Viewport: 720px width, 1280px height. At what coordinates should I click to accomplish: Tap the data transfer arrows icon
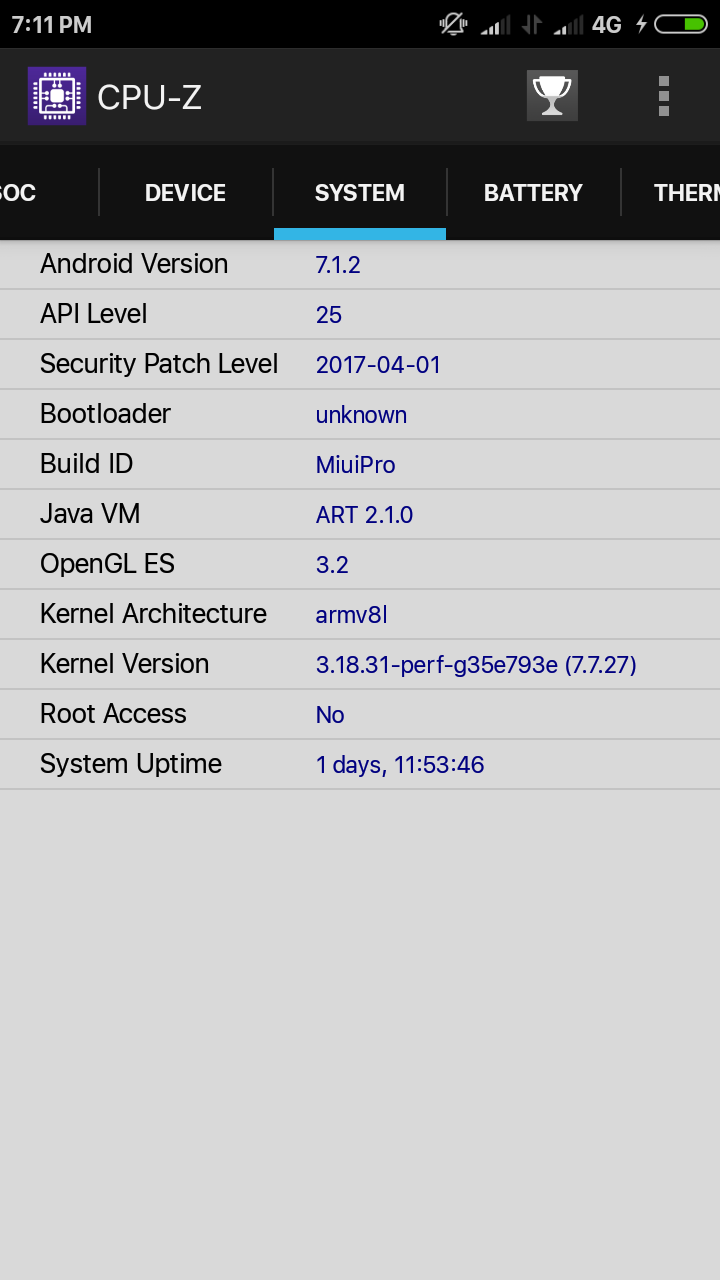click(533, 25)
